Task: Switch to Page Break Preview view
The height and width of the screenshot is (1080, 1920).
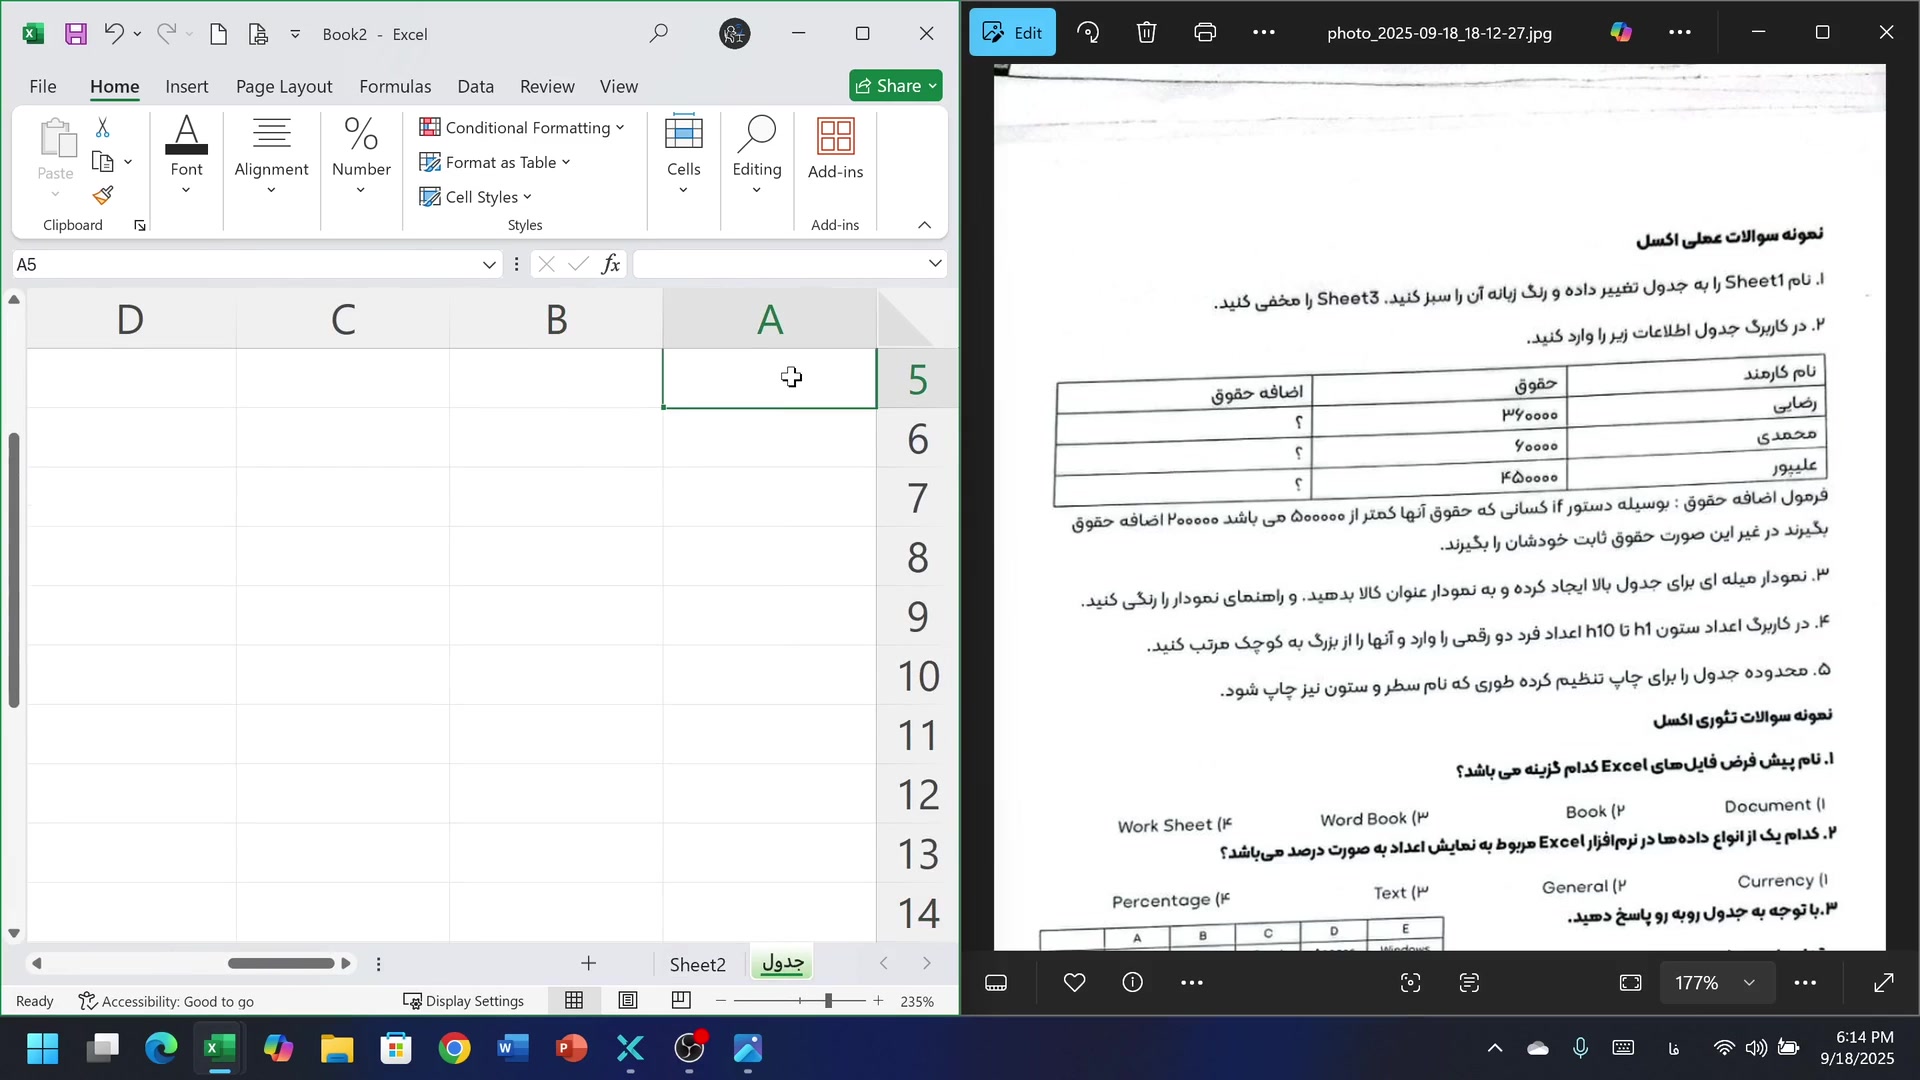Action: coord(681,1000)
